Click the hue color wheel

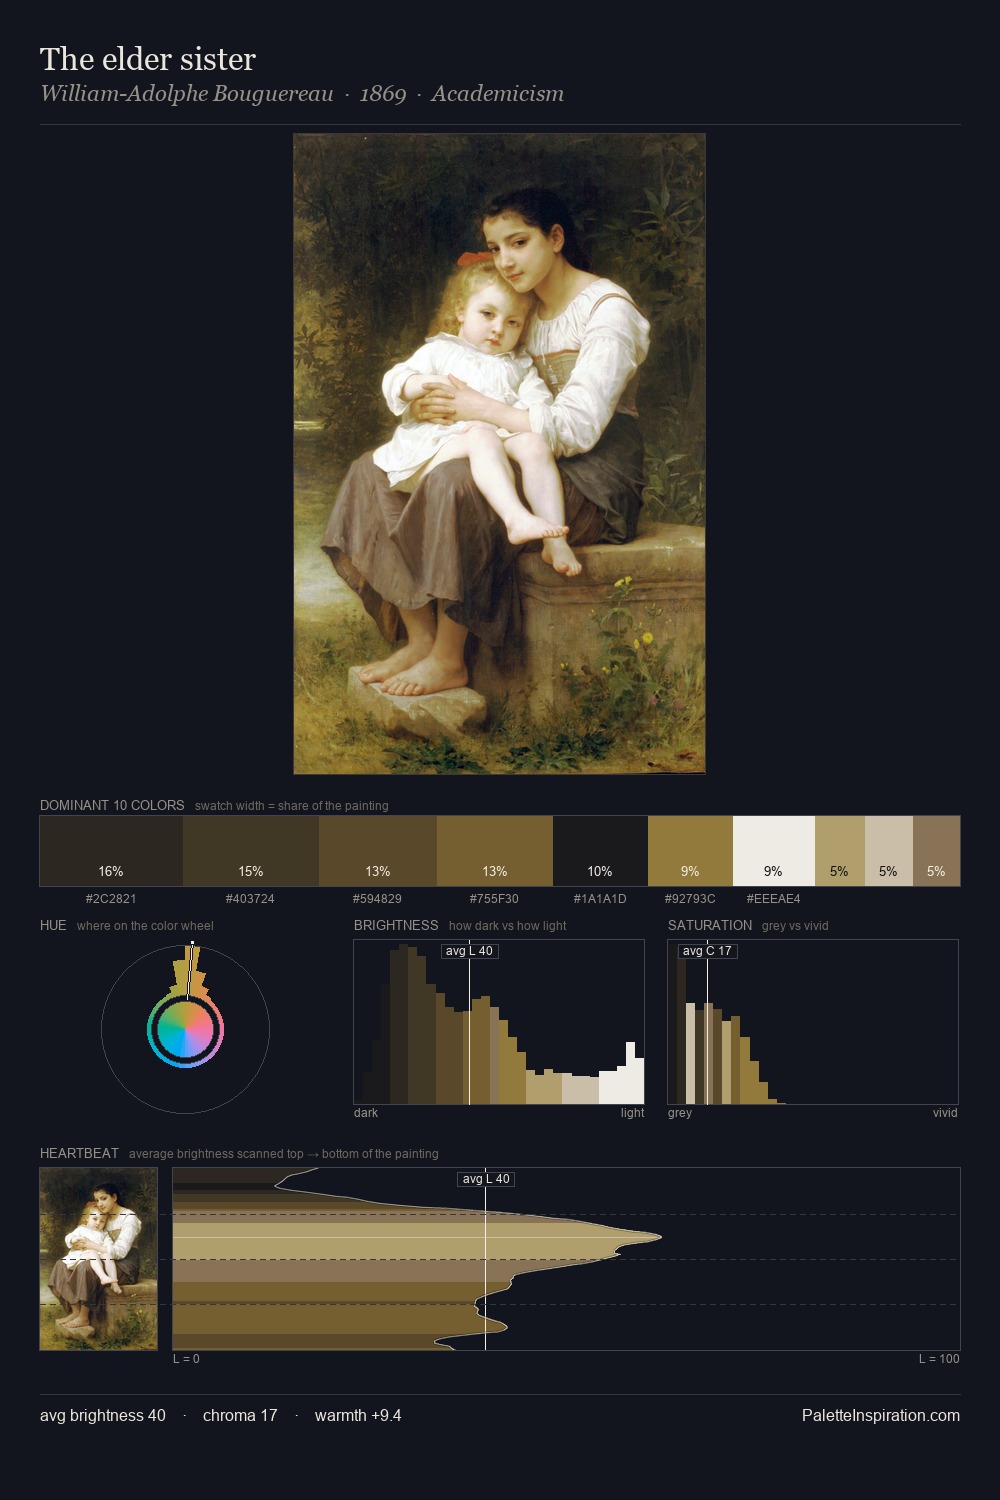(x=185, y=1029)
